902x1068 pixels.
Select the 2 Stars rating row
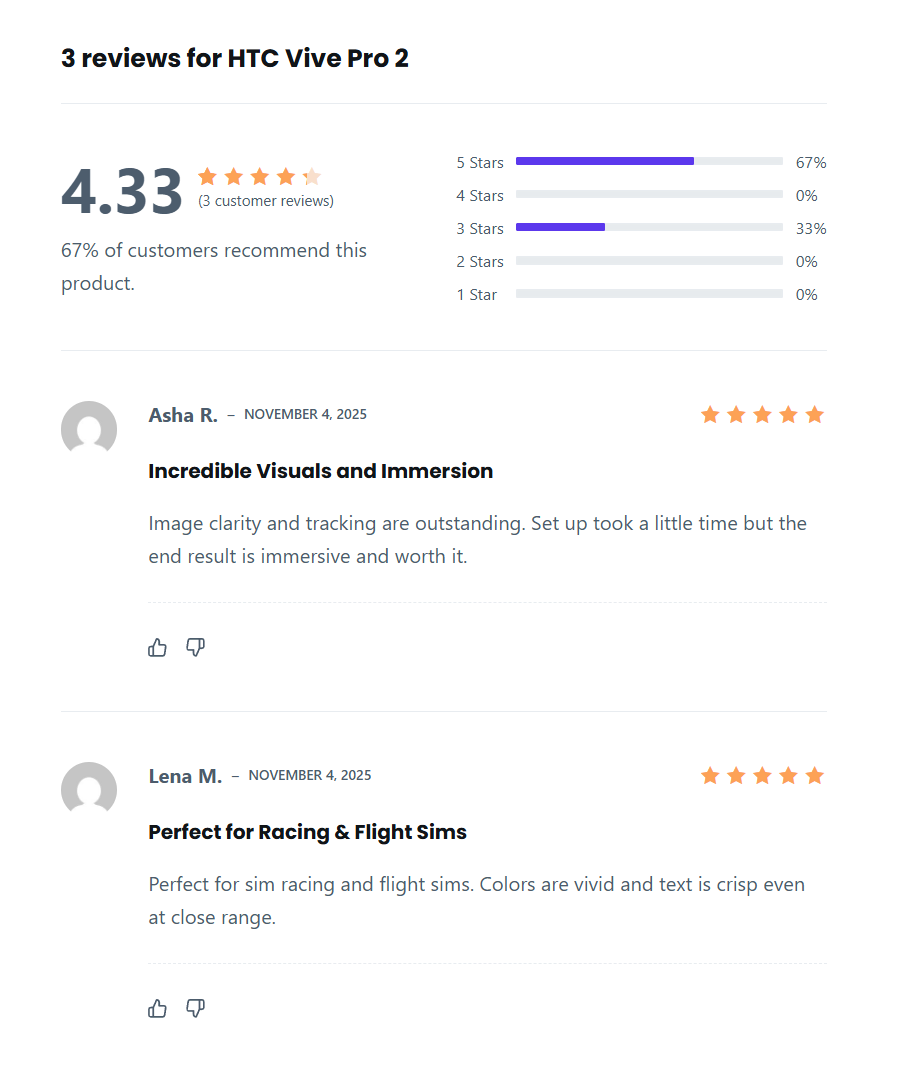pyautogui.click(x=649, y=261)
